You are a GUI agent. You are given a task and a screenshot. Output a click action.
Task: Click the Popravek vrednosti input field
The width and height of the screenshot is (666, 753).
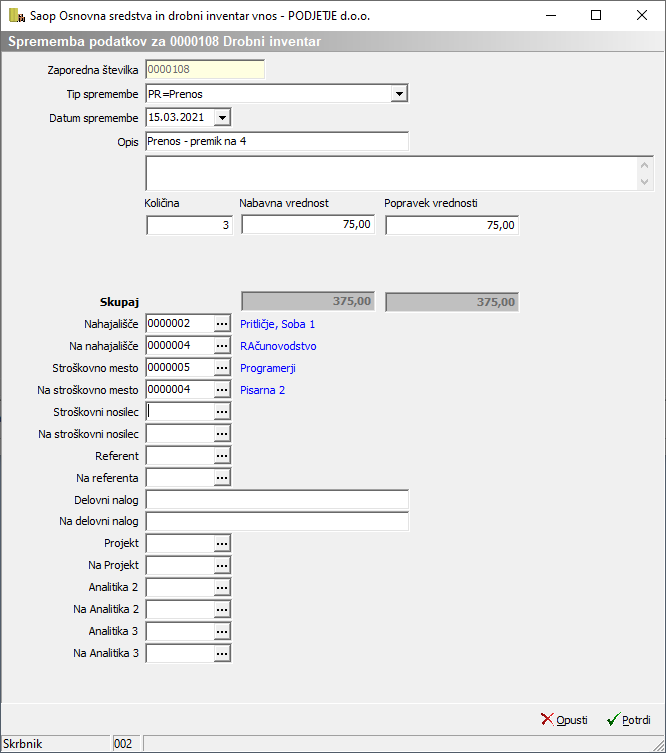tap(452, 225)
